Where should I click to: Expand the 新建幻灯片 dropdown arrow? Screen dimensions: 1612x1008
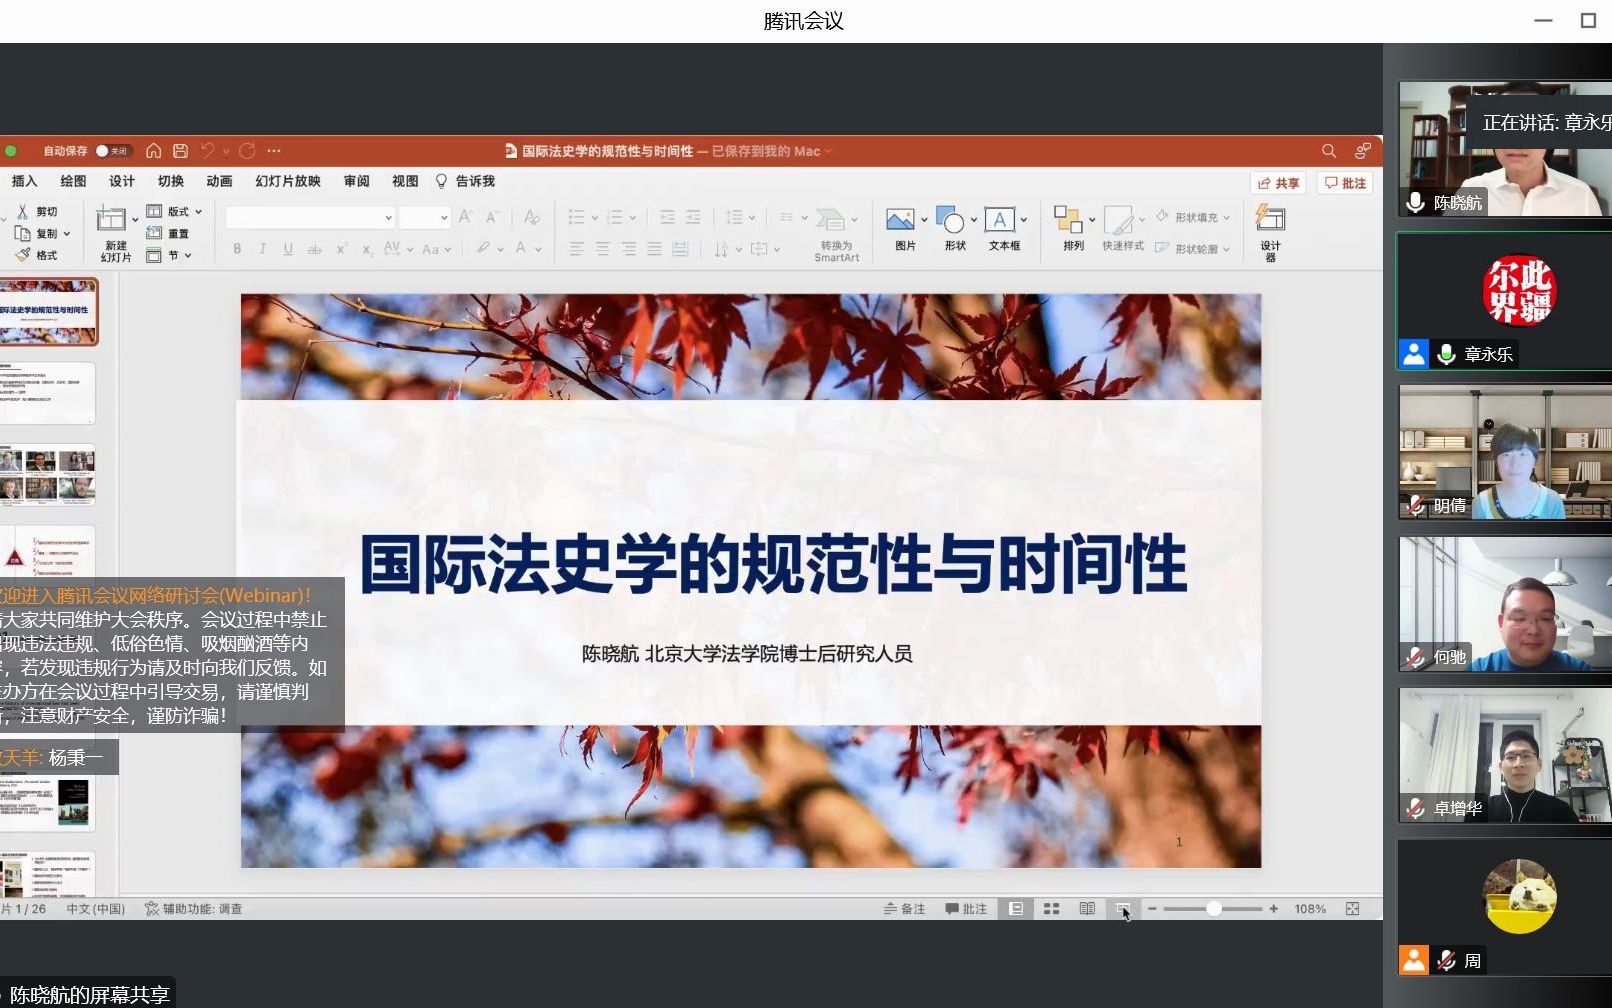[x=135, y=220]
